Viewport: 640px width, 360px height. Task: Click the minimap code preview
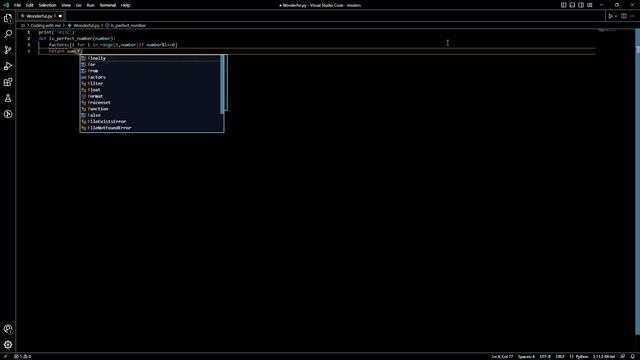pos(607,31)
